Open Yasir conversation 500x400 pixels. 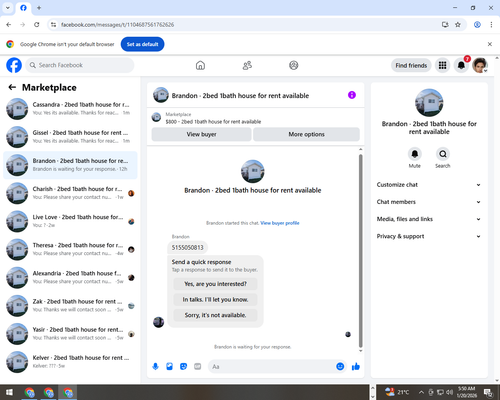tap(70, 334)
